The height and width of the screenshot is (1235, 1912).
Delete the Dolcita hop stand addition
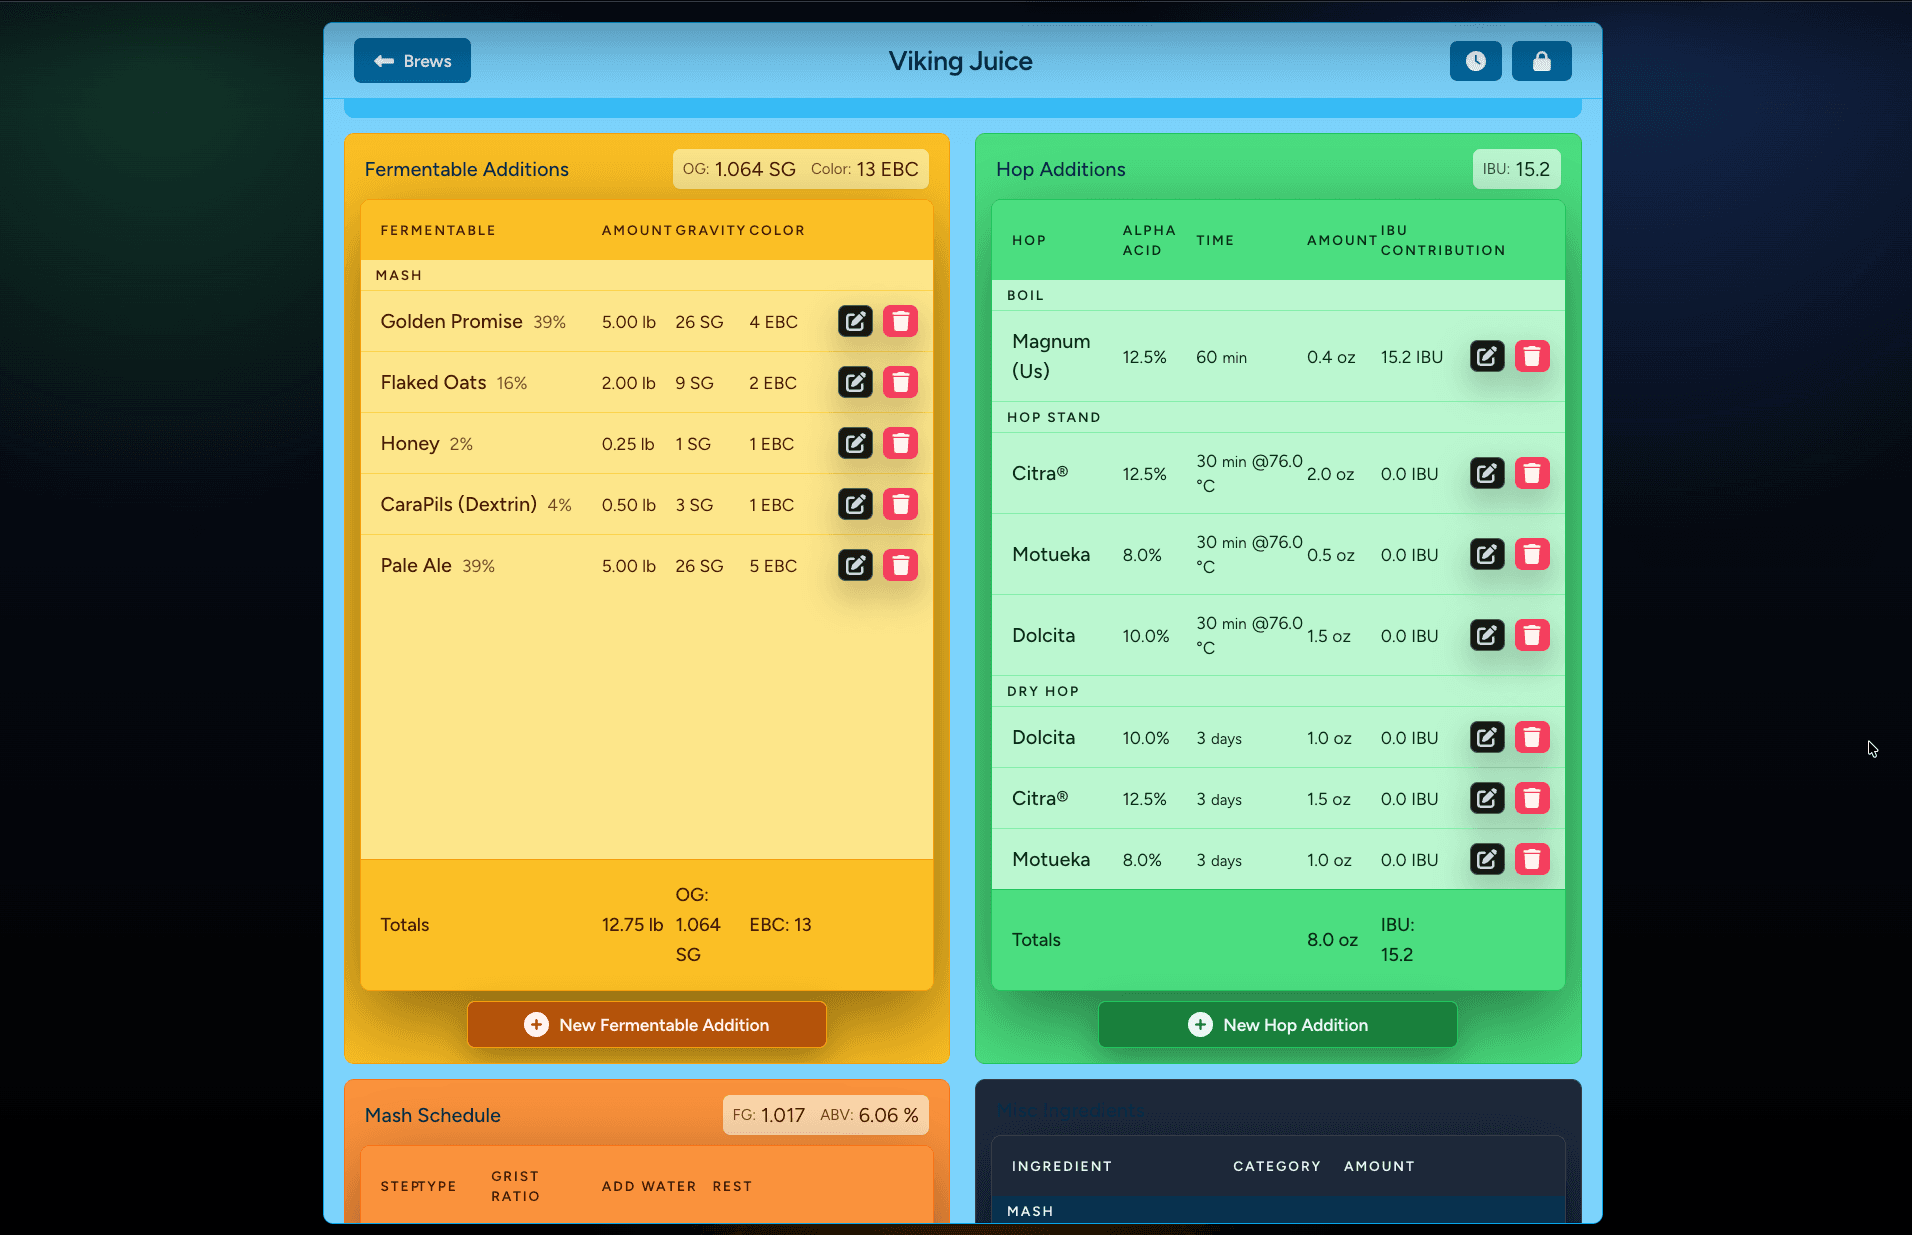[x=1532, y=635]
